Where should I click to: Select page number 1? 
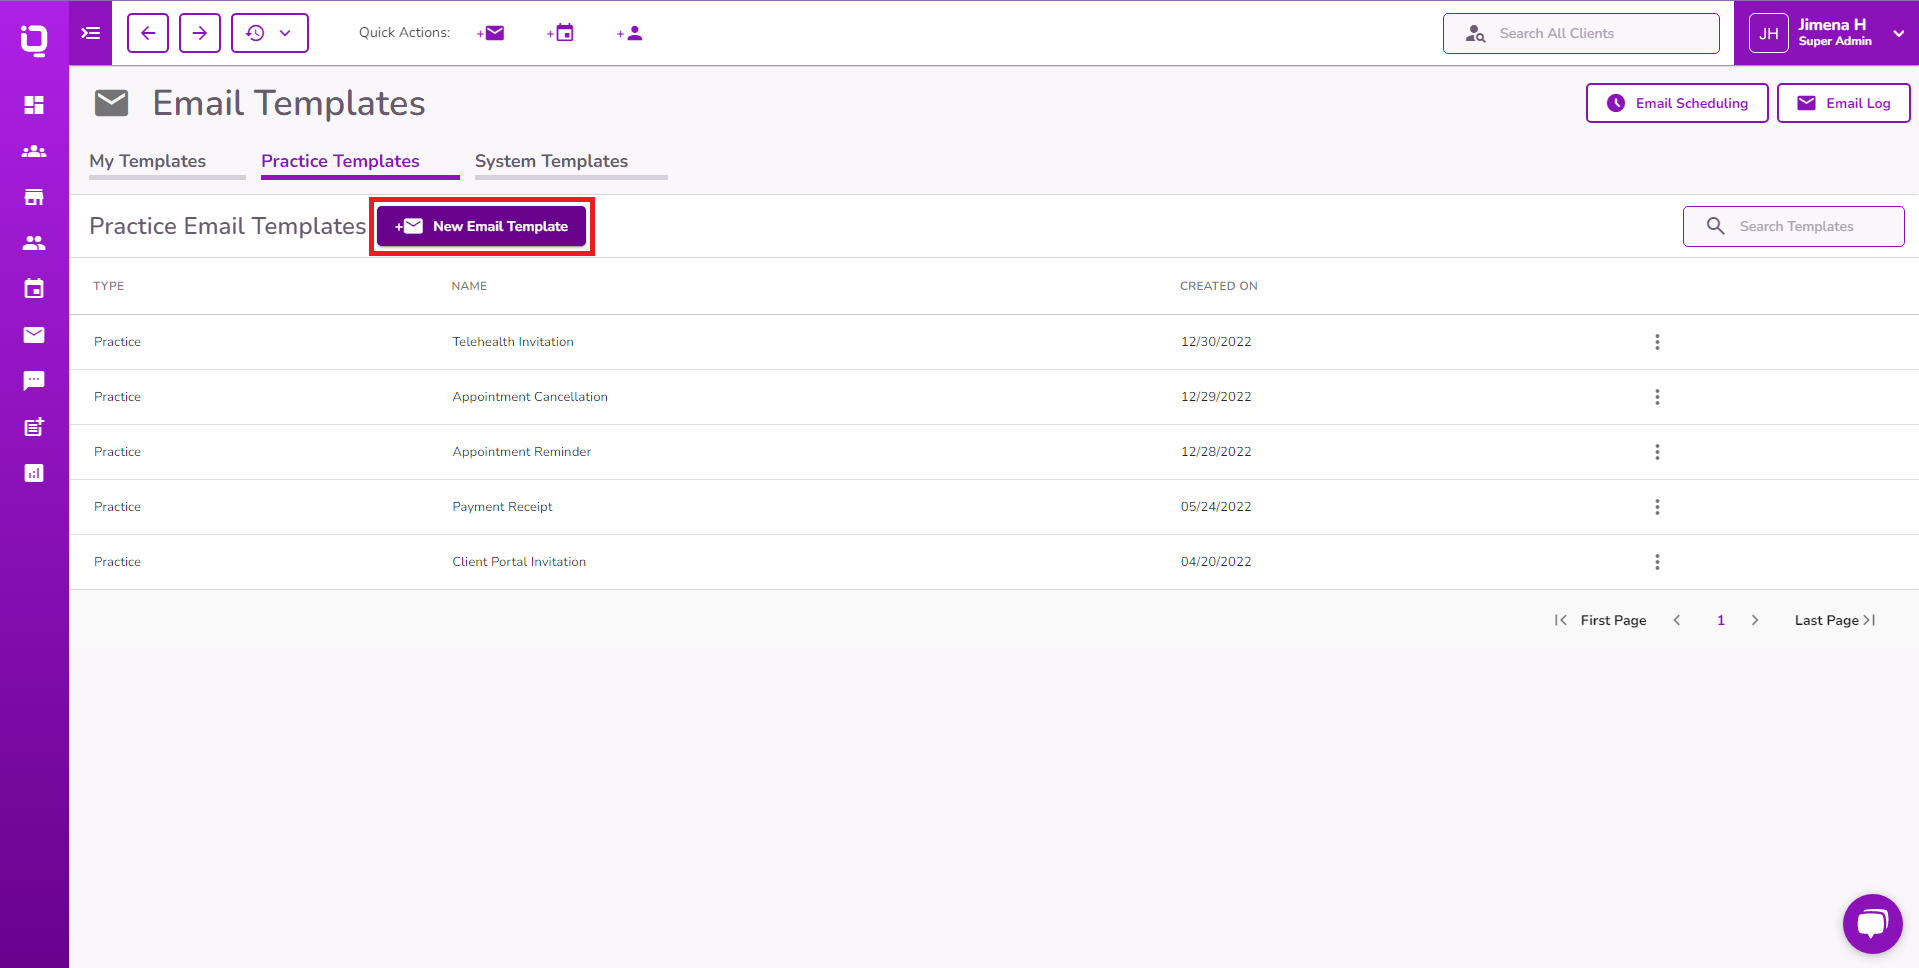pos(1721,620)
